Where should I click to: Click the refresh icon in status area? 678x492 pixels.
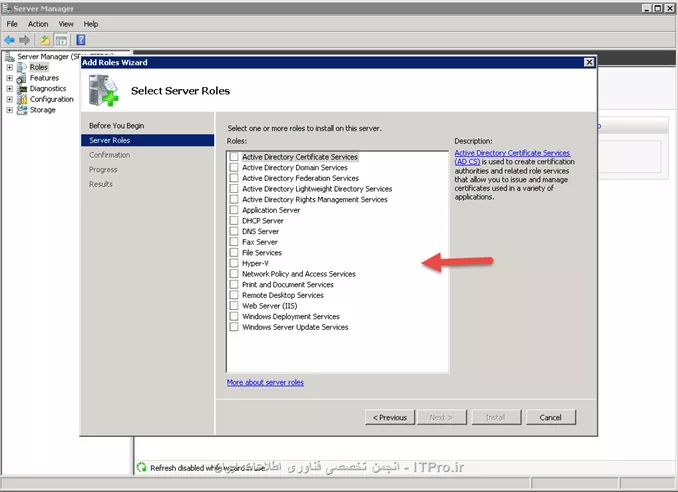pos(141,467)
